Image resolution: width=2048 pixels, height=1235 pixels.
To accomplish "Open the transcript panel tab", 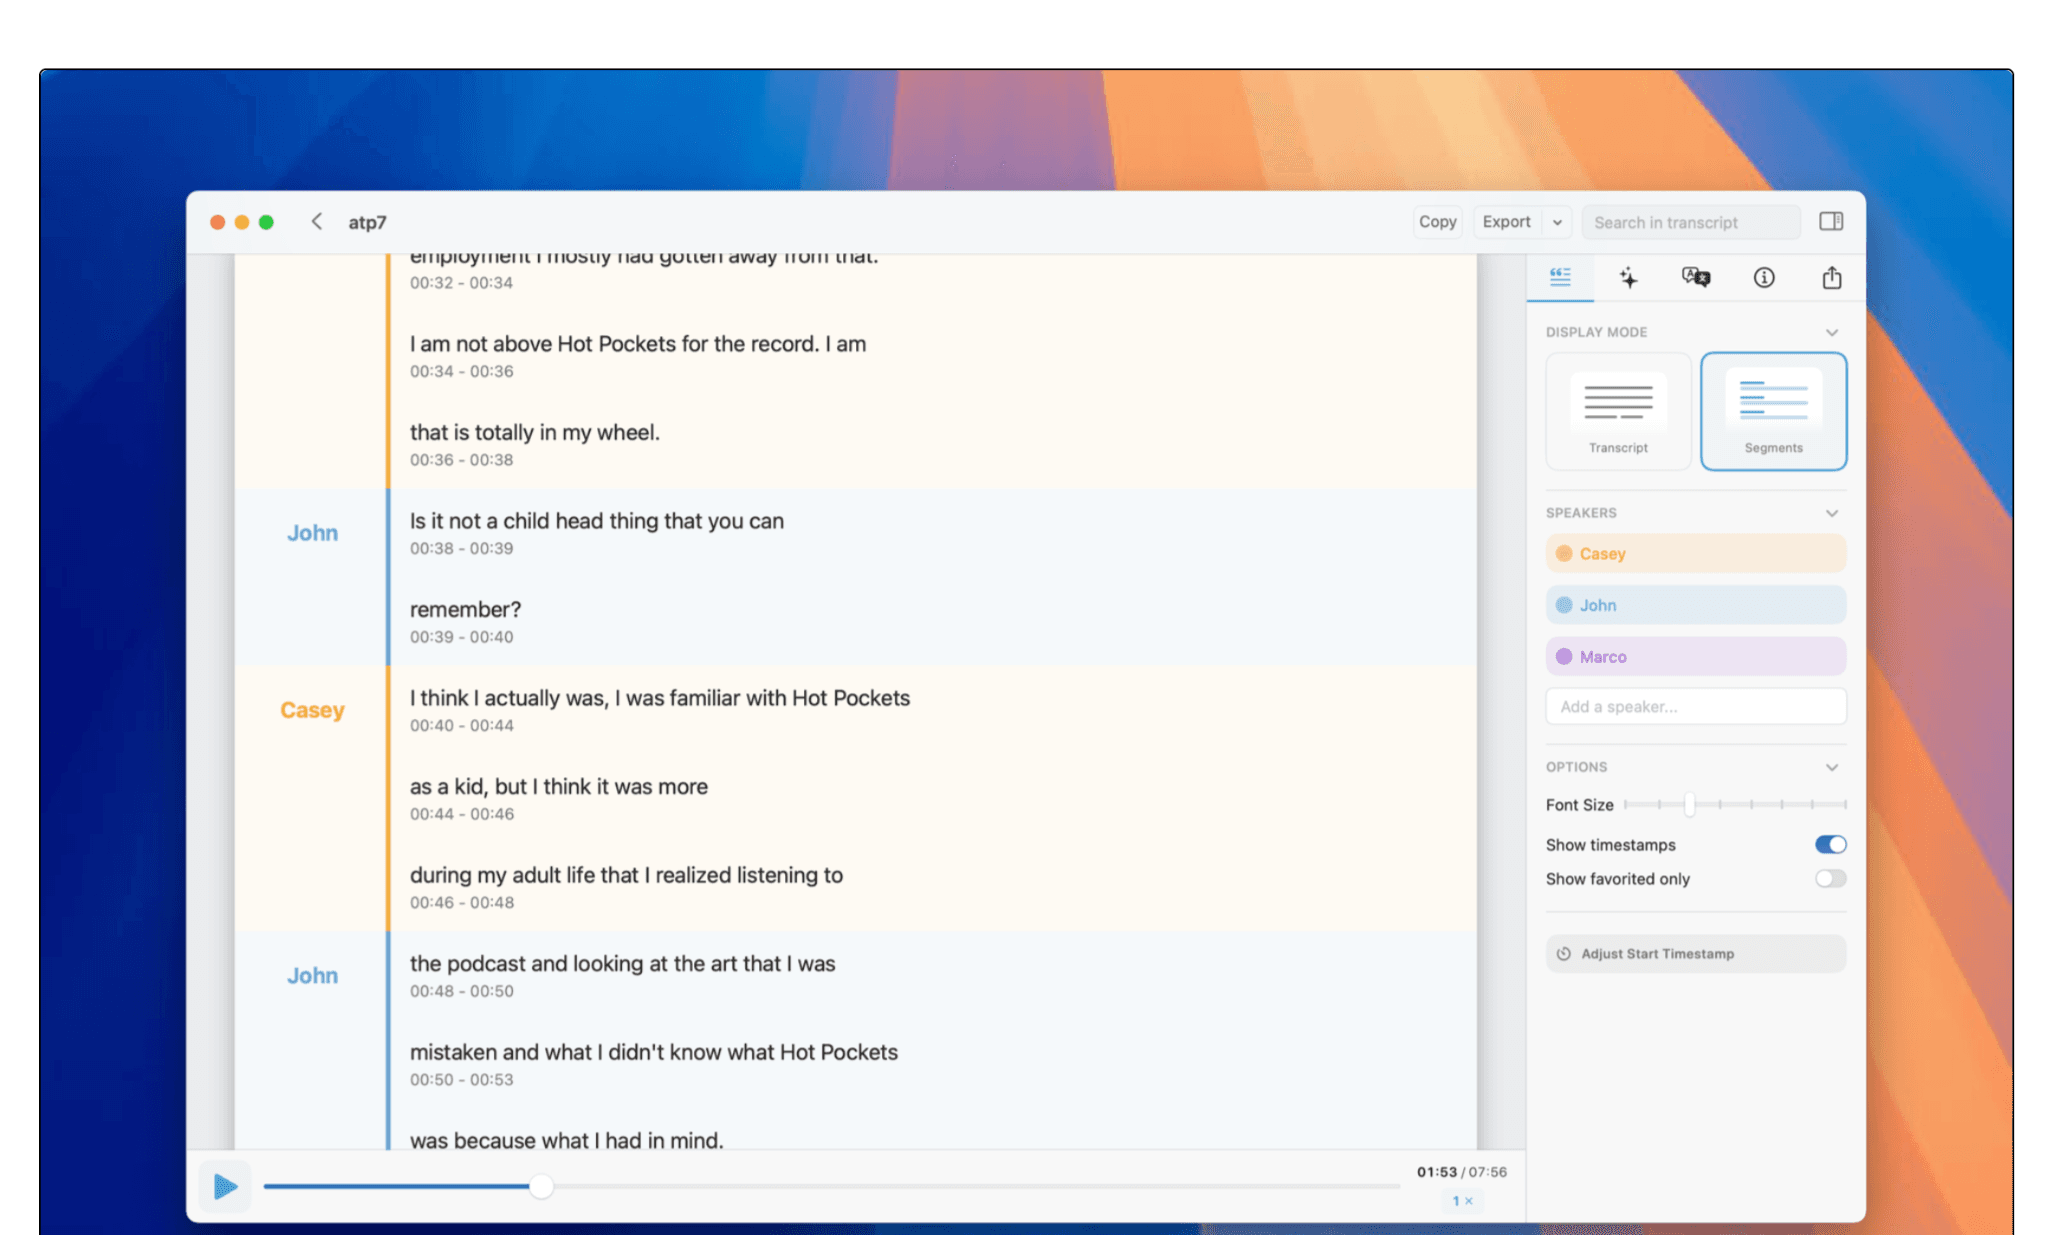I will click(x=1560, y=278).
